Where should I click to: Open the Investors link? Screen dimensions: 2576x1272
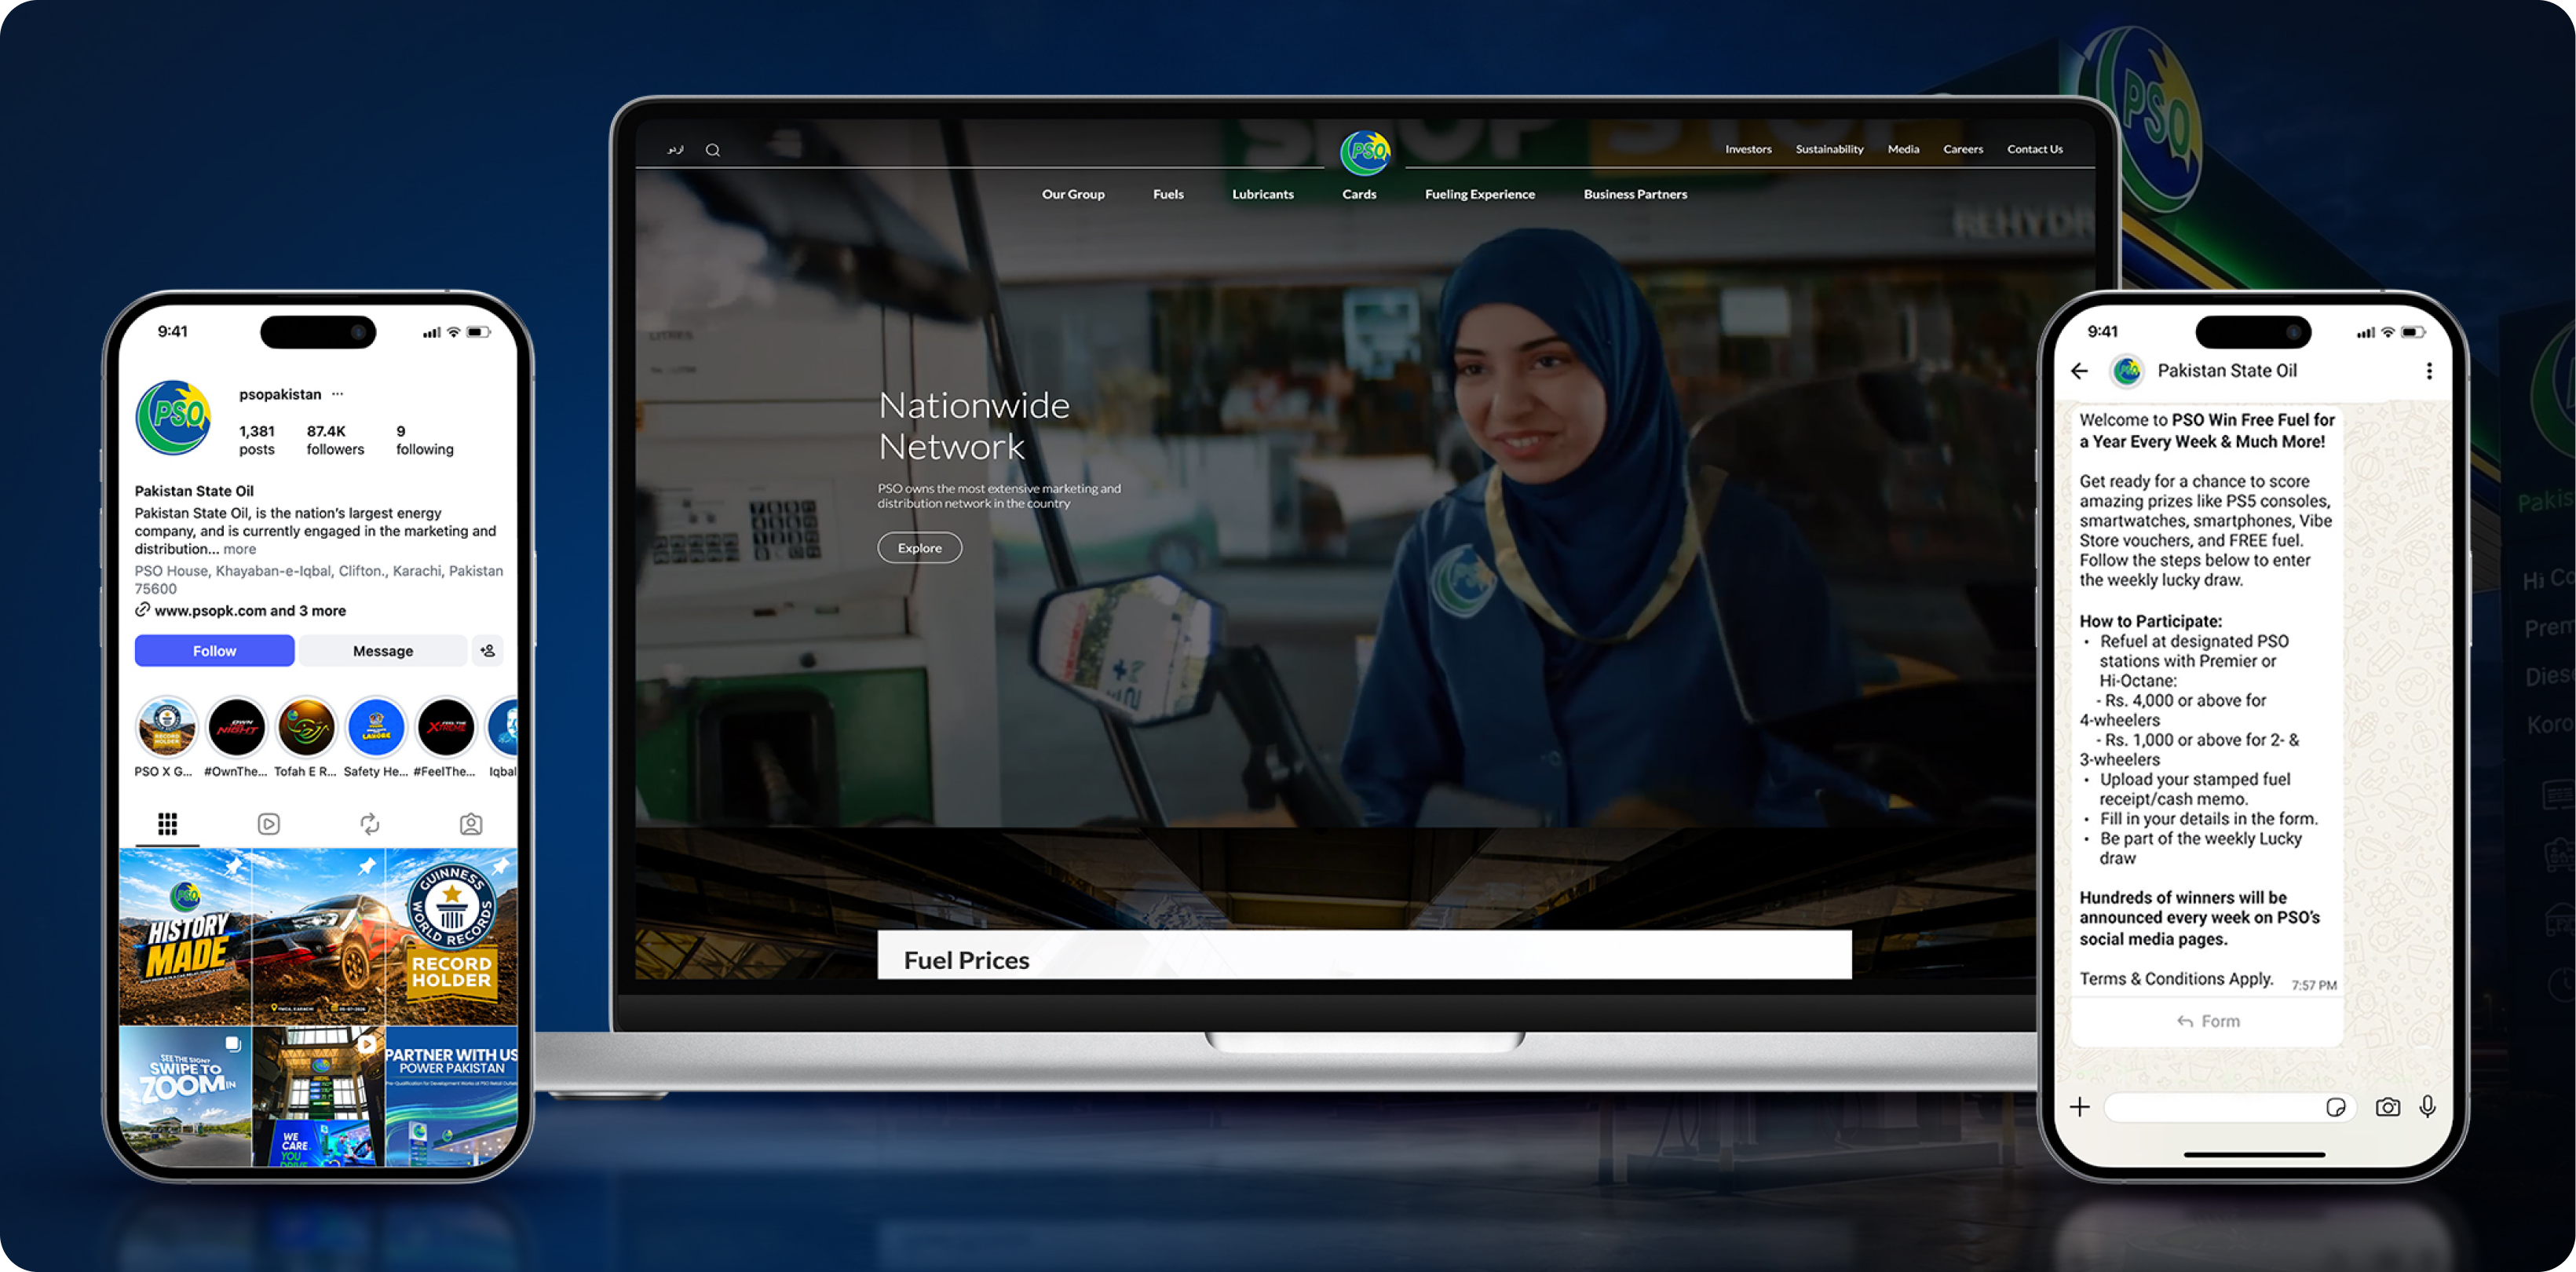1748,149
